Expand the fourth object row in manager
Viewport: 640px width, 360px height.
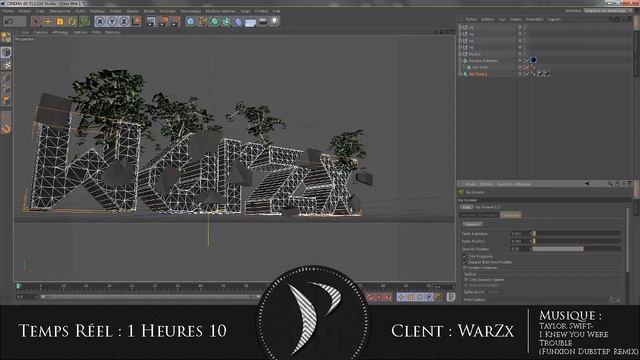click(x=460, y=47)
